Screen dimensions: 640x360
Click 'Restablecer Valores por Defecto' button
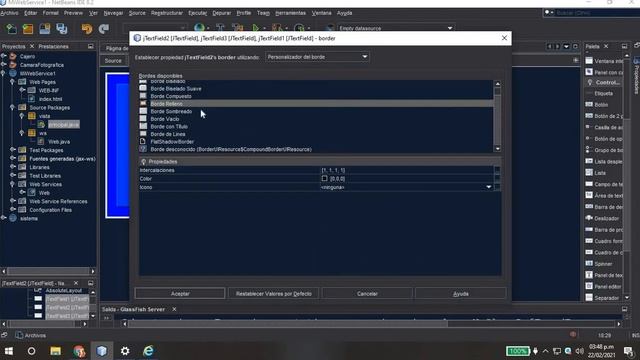click(273, 293)
